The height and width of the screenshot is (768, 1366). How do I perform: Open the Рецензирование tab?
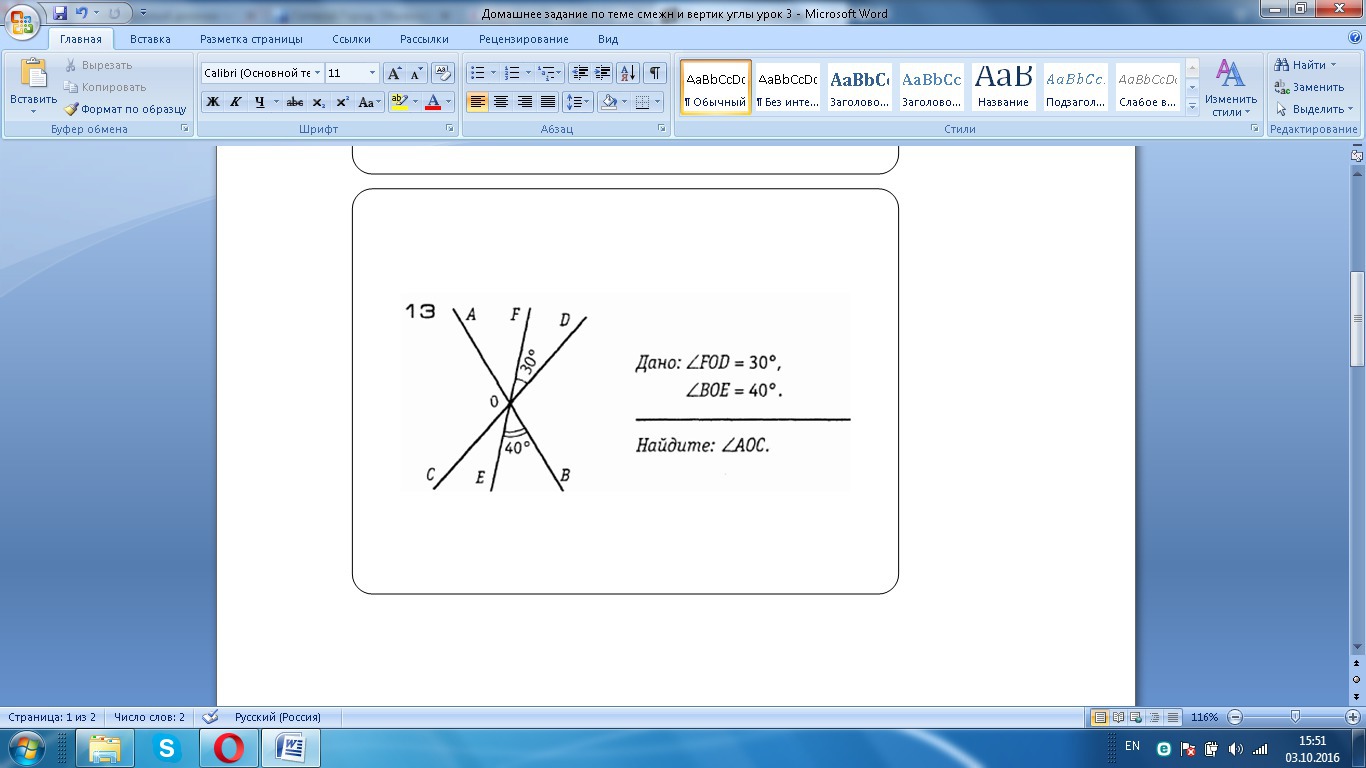click(523, 39)
